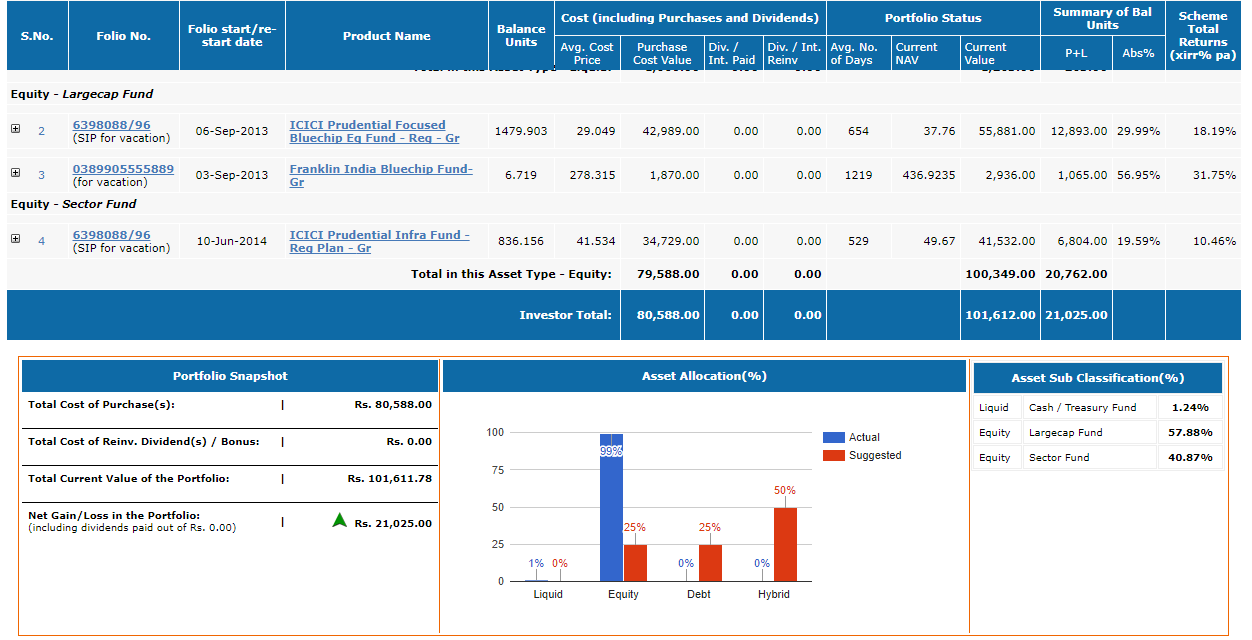Click the S.No. column header
This screenshot has width=1252, height=640.
click(x=37, y=36)
